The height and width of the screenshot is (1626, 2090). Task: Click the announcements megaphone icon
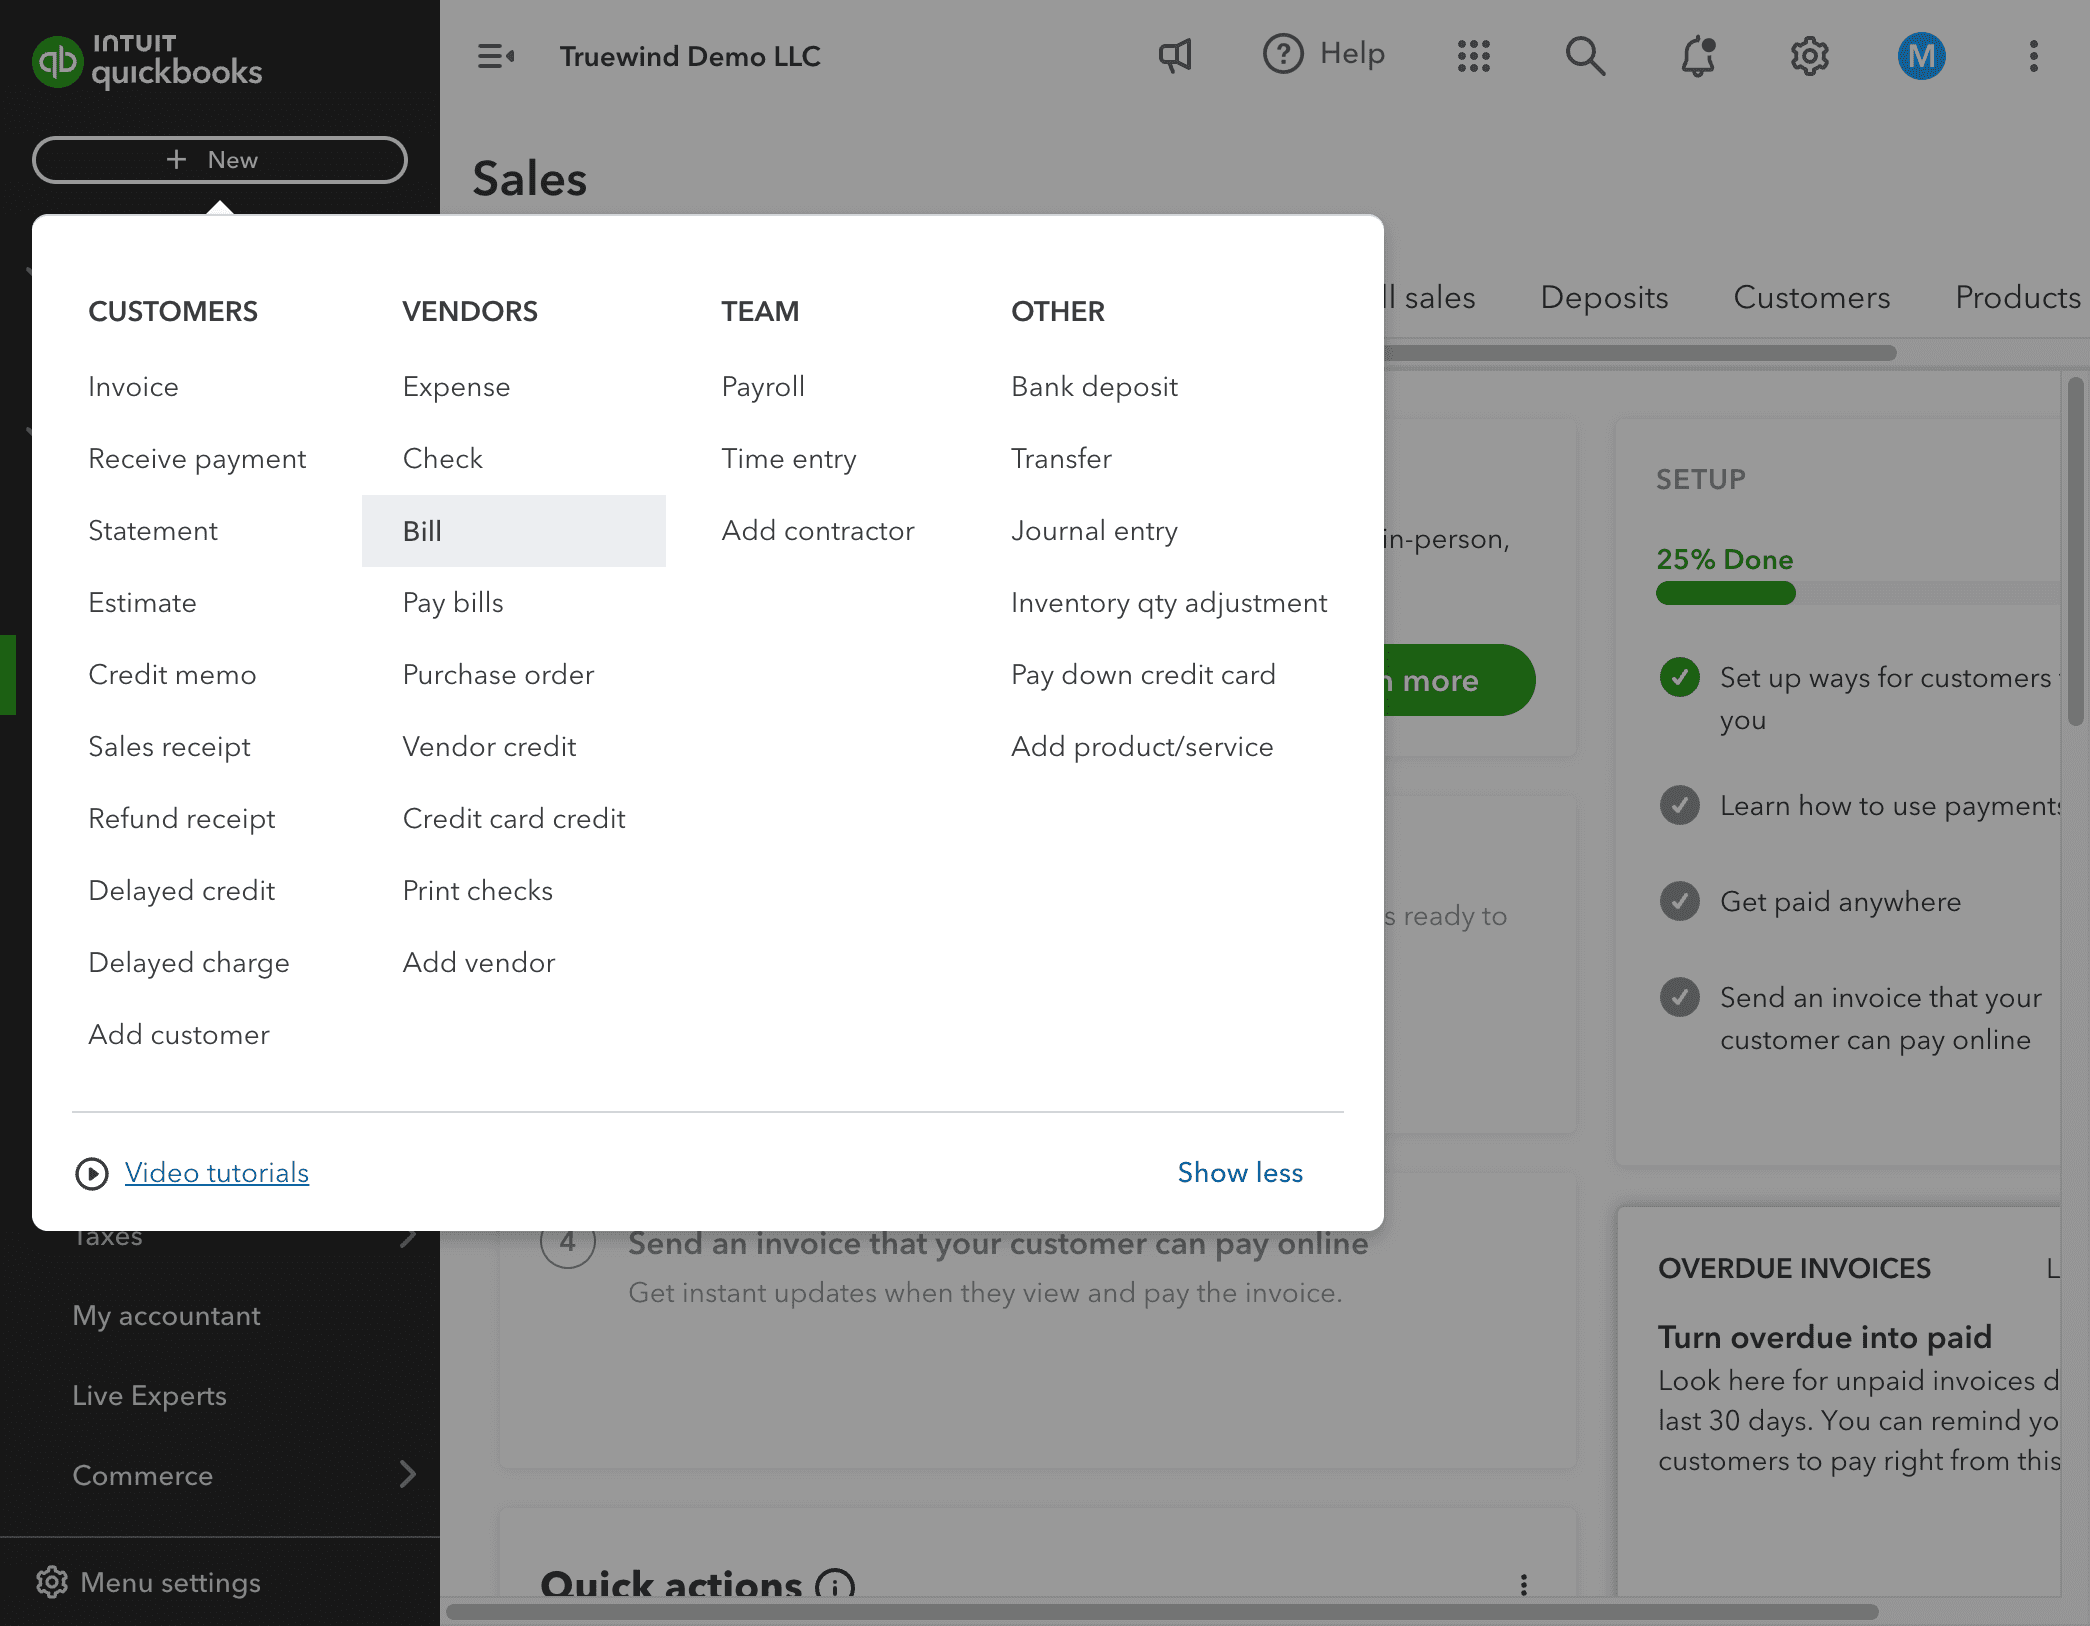(1176, 56)
